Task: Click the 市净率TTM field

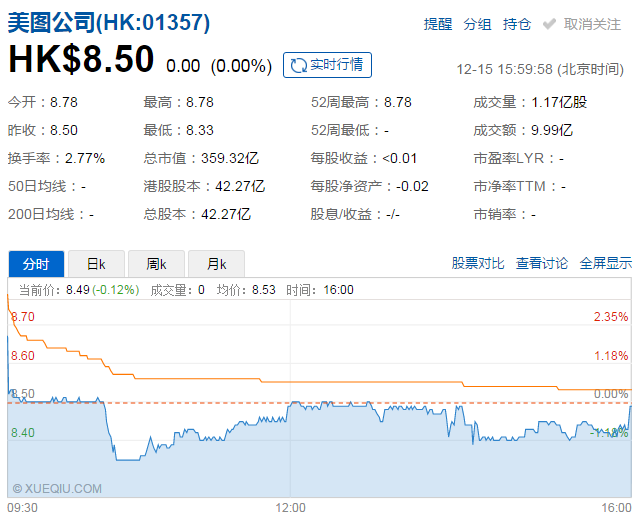Action: pos(520,186)
